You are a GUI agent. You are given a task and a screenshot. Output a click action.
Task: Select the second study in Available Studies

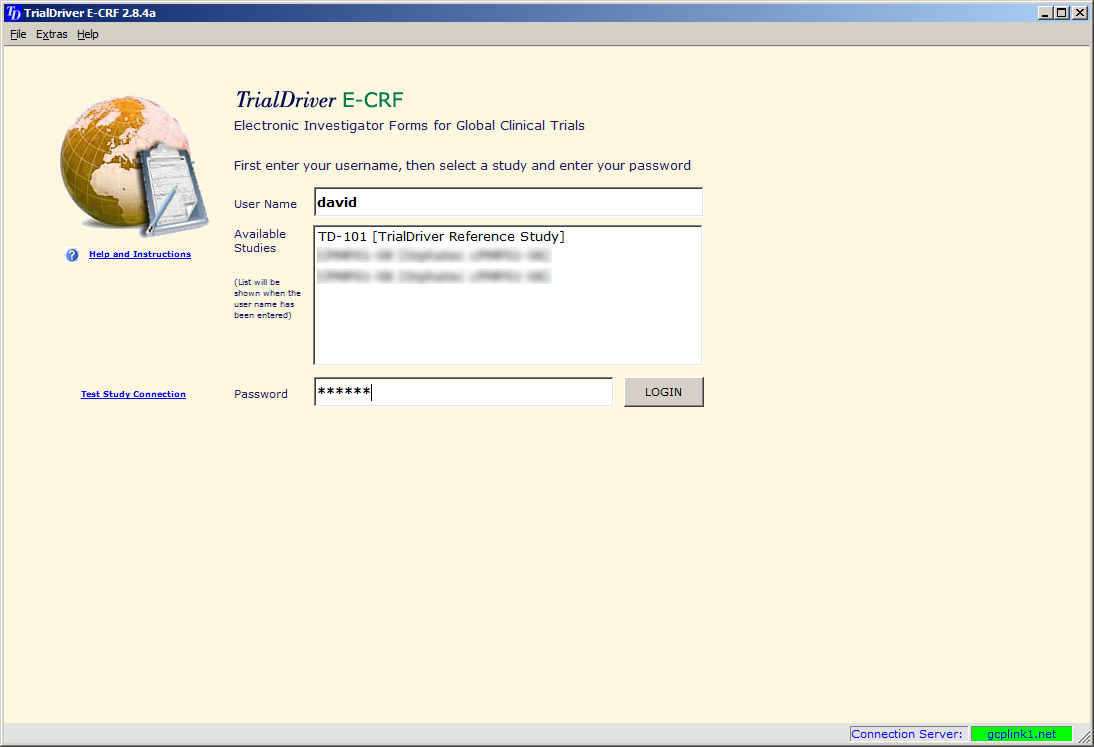(433, 256)
